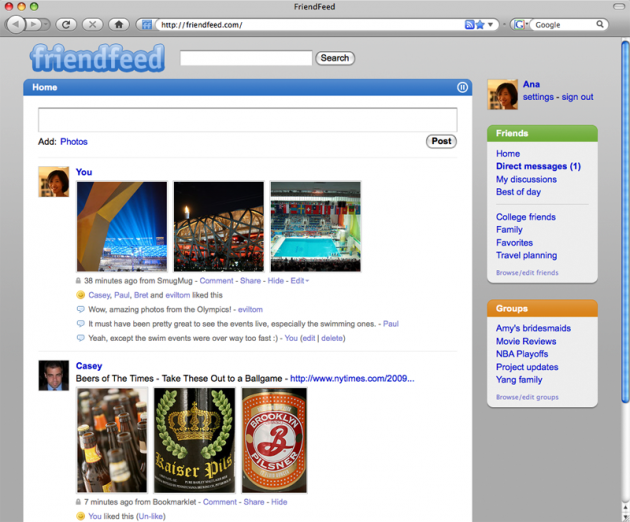Open Amy's bridesmaids group
The image size is (630, 522).
pyautogui.click(x=533, y=328)
